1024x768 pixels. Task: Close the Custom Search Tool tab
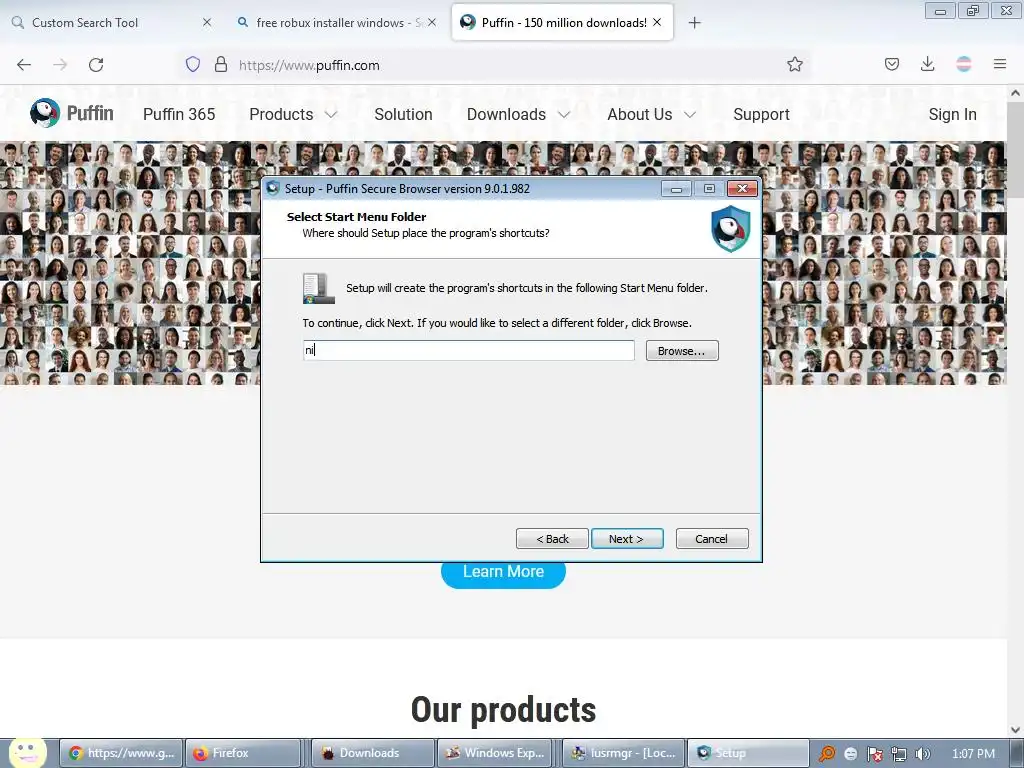tap(207, 22)
